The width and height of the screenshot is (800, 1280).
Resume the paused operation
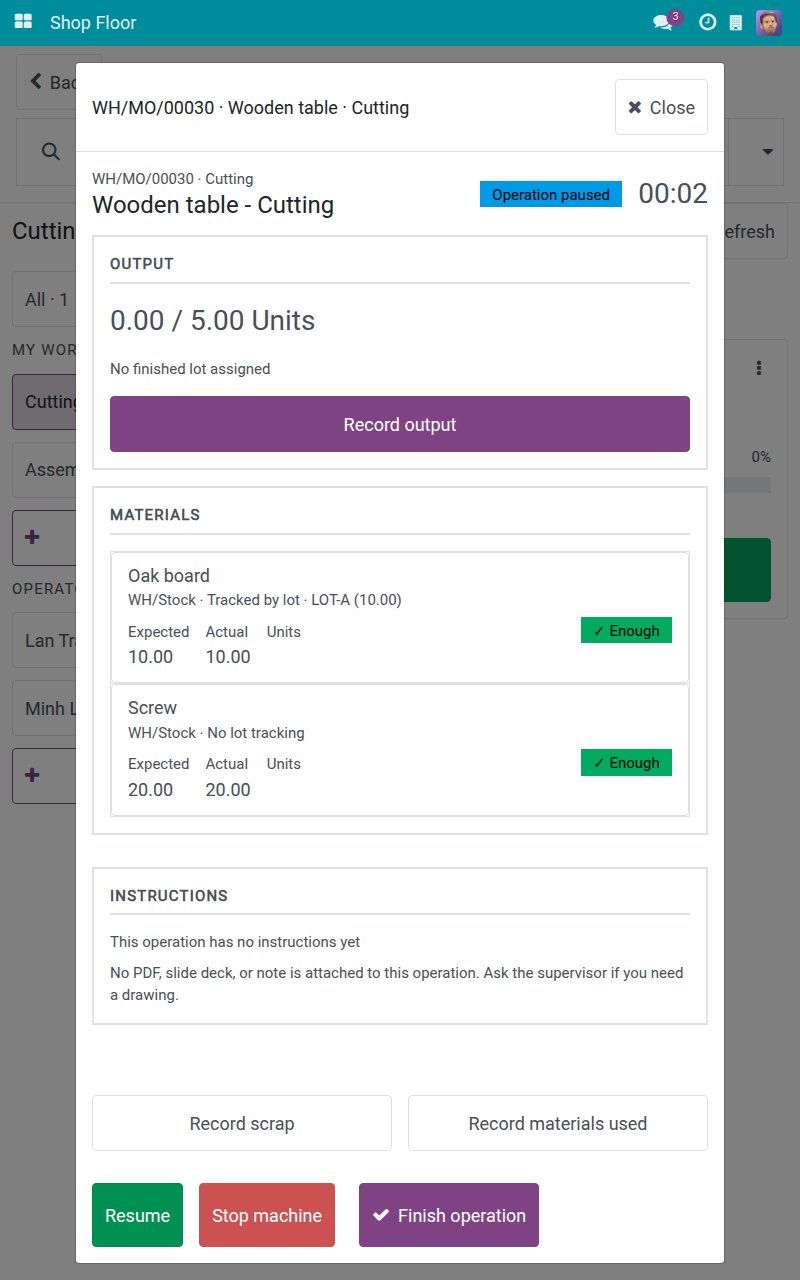(137, 1215)
